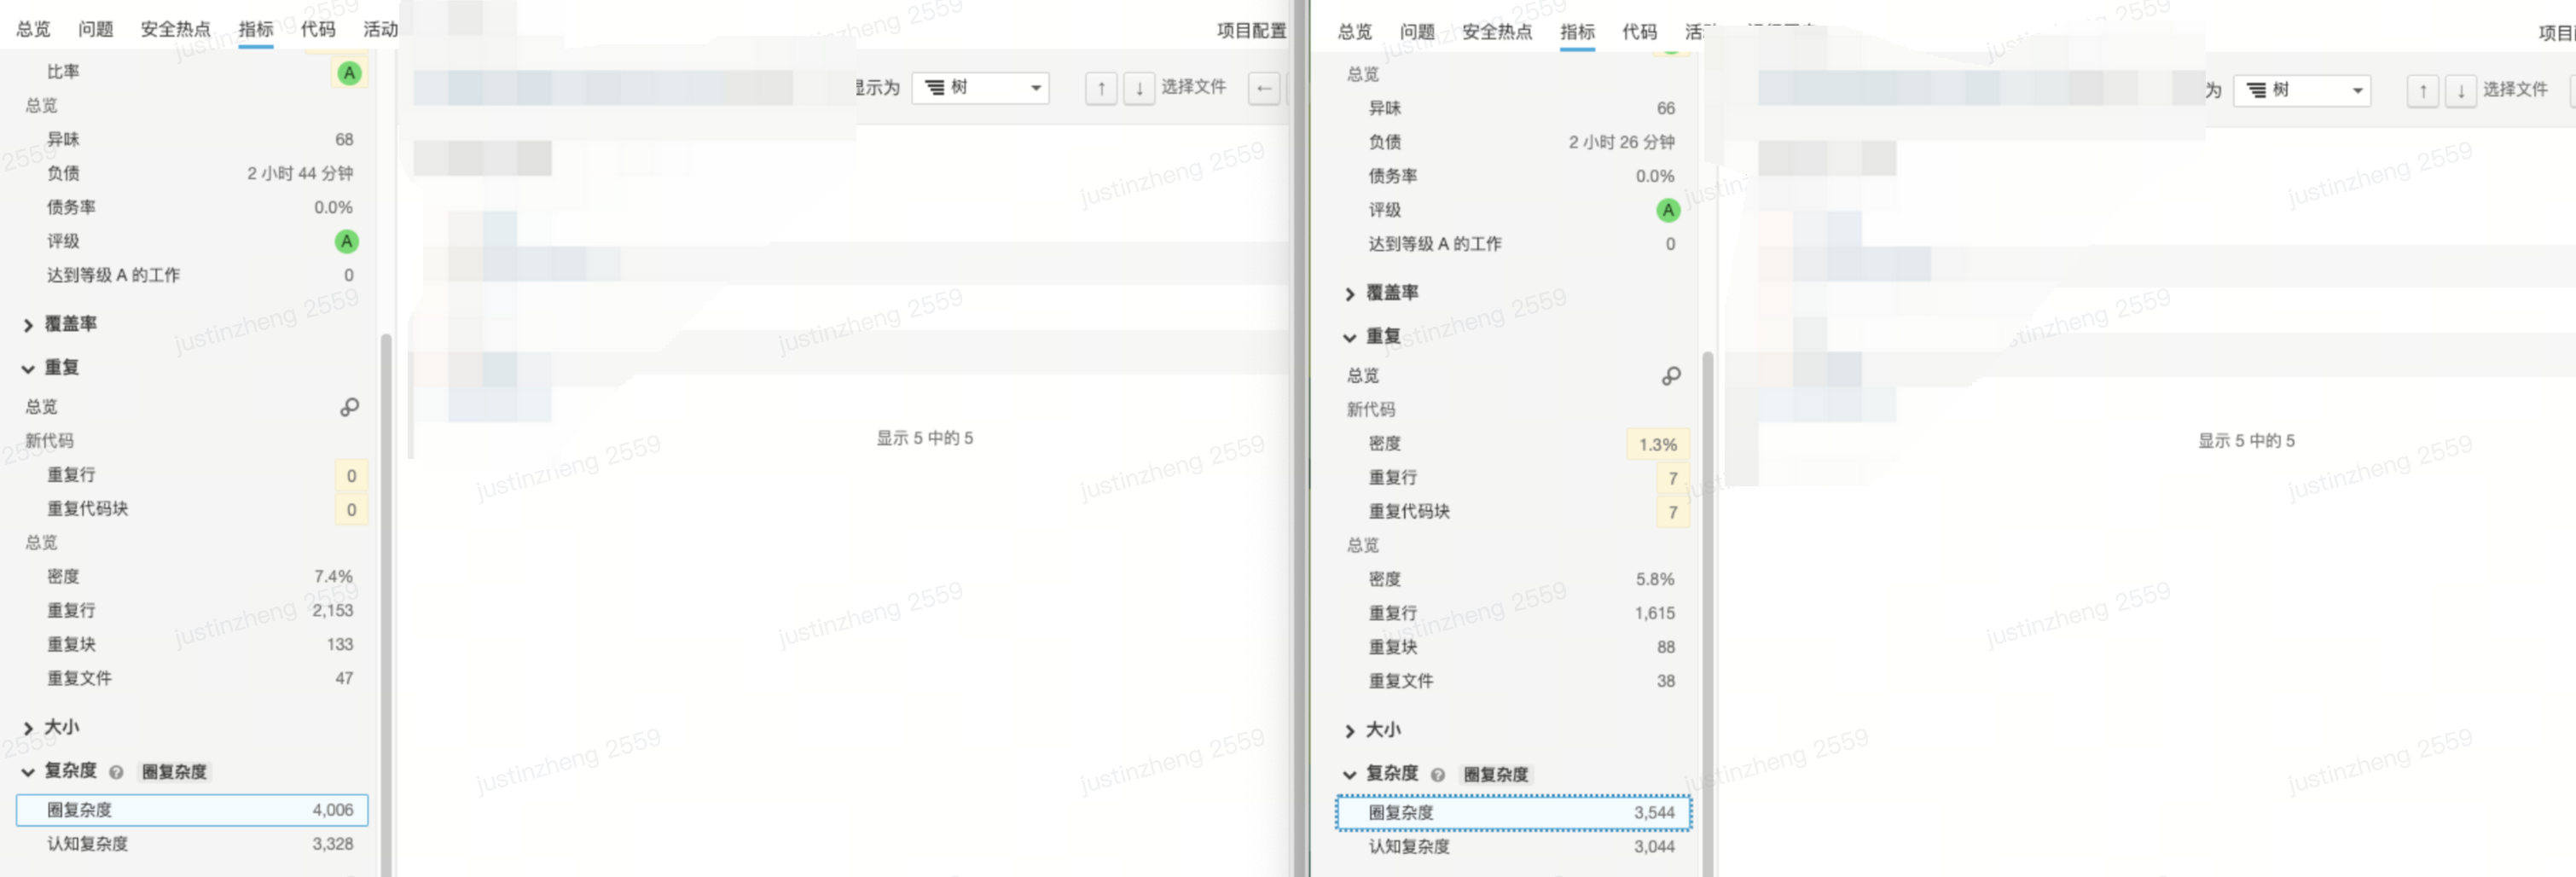Click the down arrow in the left pane toolbar
The width and height of the screenshot is (2576, 877).
pos(1139,88)
